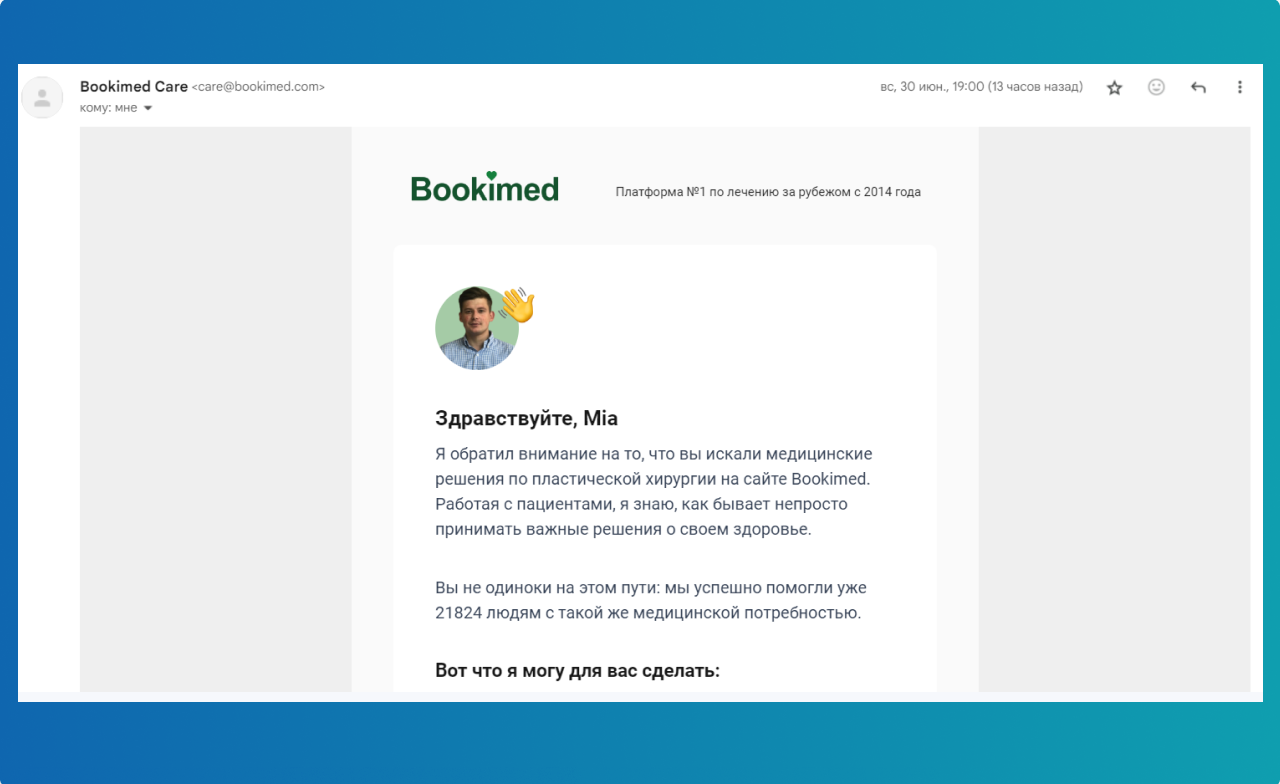Open the three-dot more options menu

click(x=1240, y=87)
